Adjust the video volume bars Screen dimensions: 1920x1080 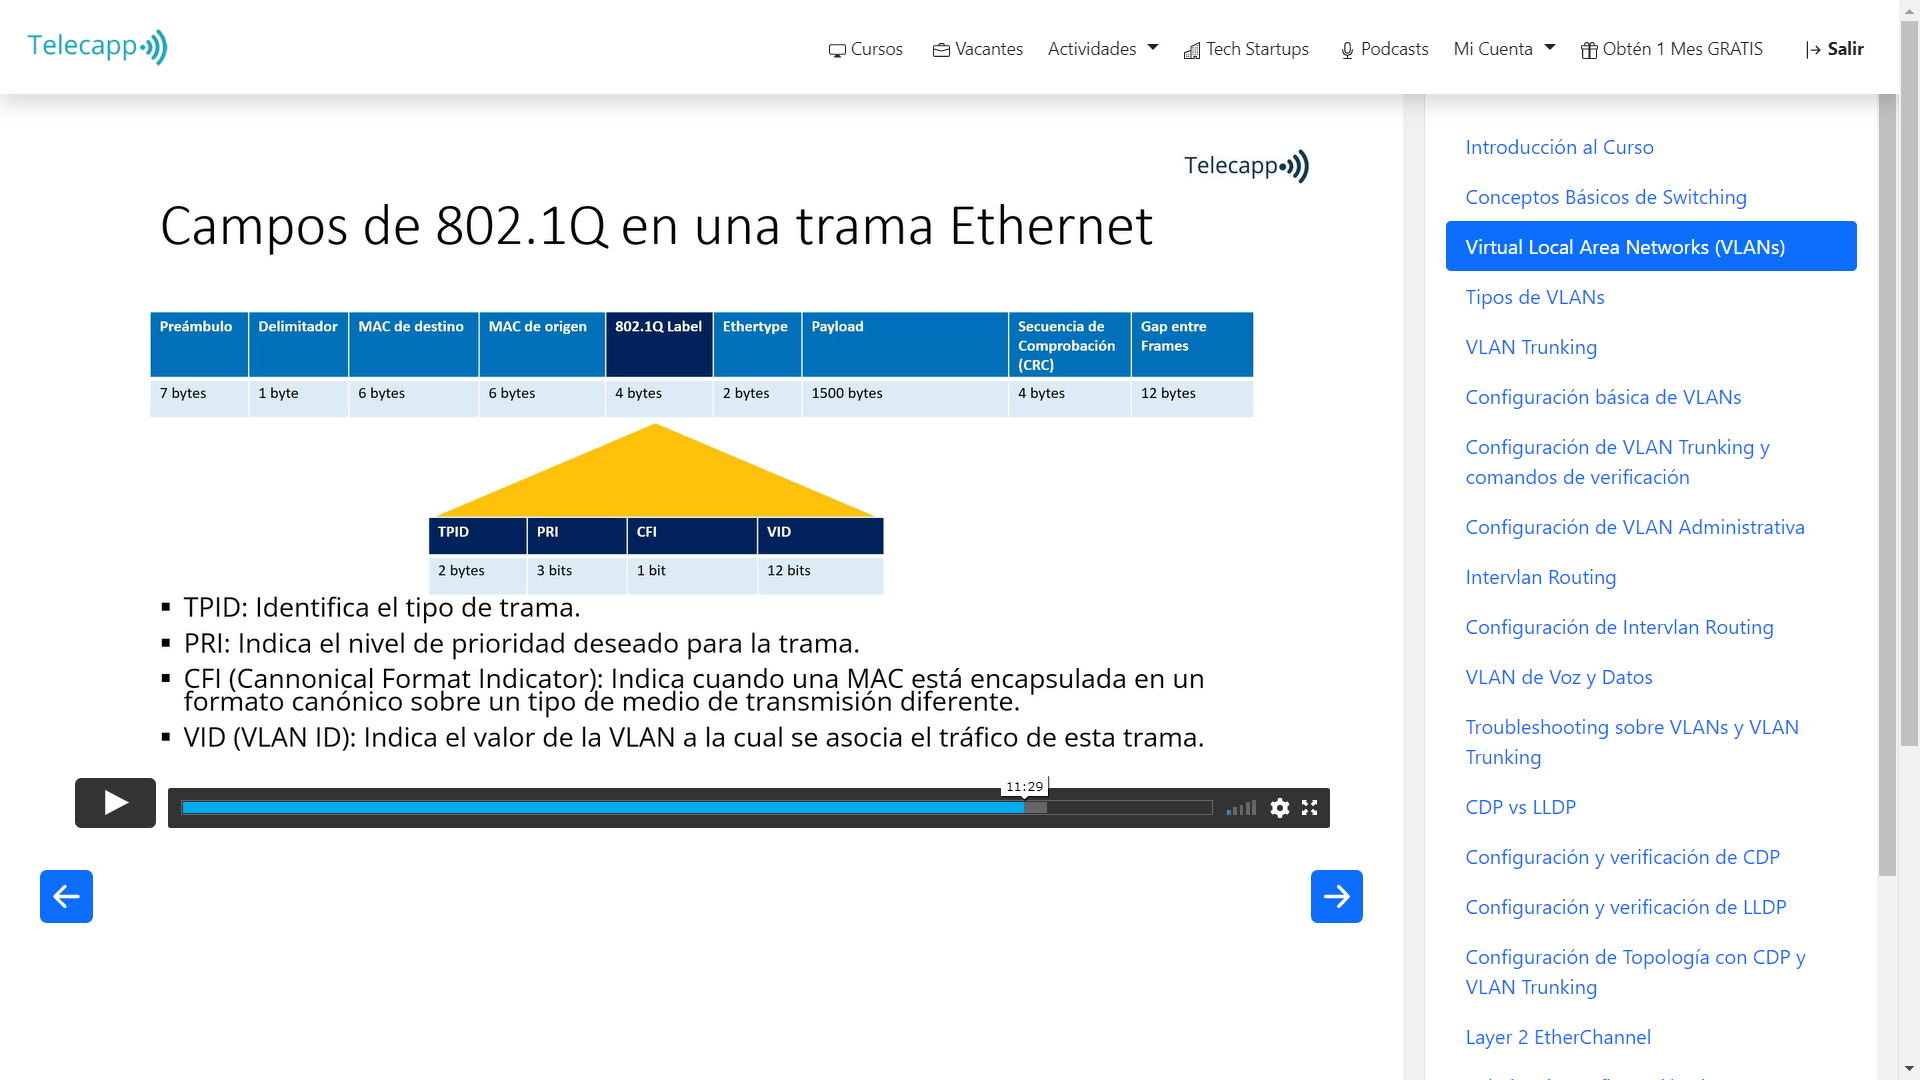pyautogui.click(x=1240, y=808)
